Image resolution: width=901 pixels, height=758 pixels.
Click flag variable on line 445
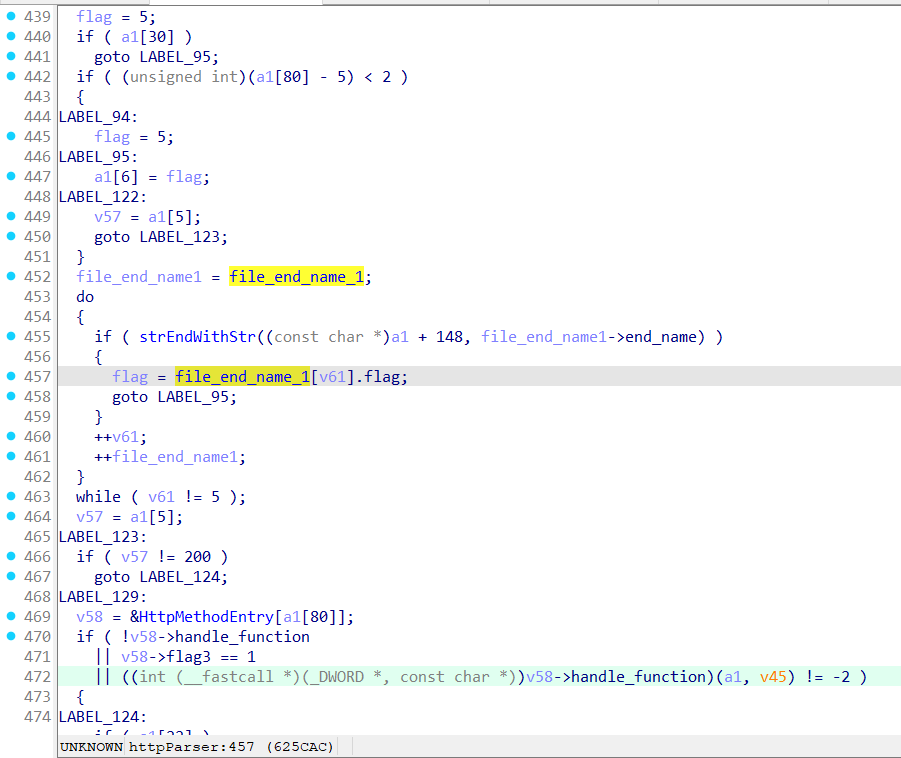point(112,137)
